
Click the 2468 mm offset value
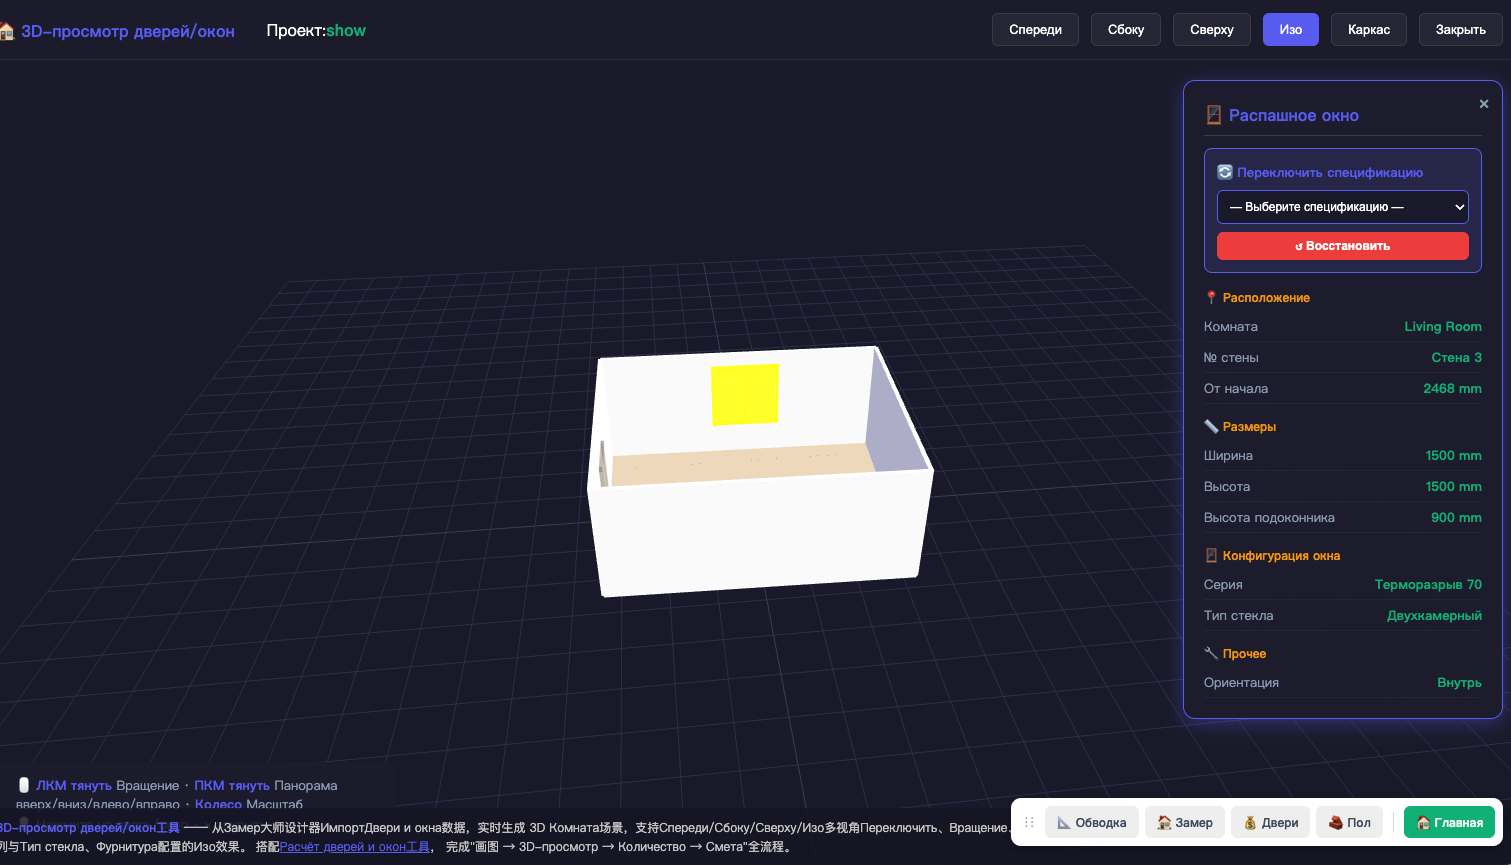[x=1452, y=388]
